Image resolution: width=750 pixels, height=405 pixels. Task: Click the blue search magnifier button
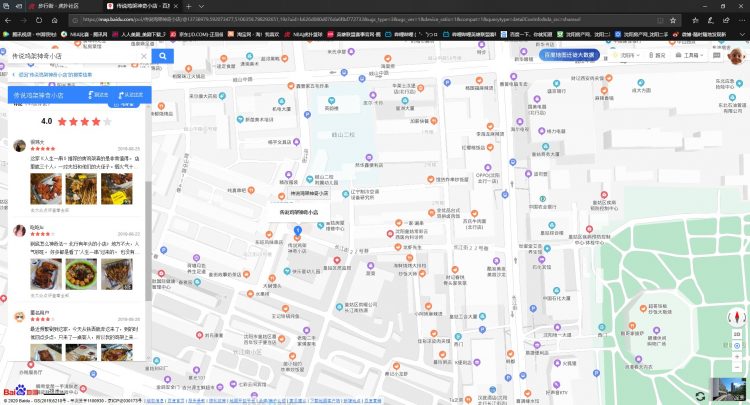(163, 56)
